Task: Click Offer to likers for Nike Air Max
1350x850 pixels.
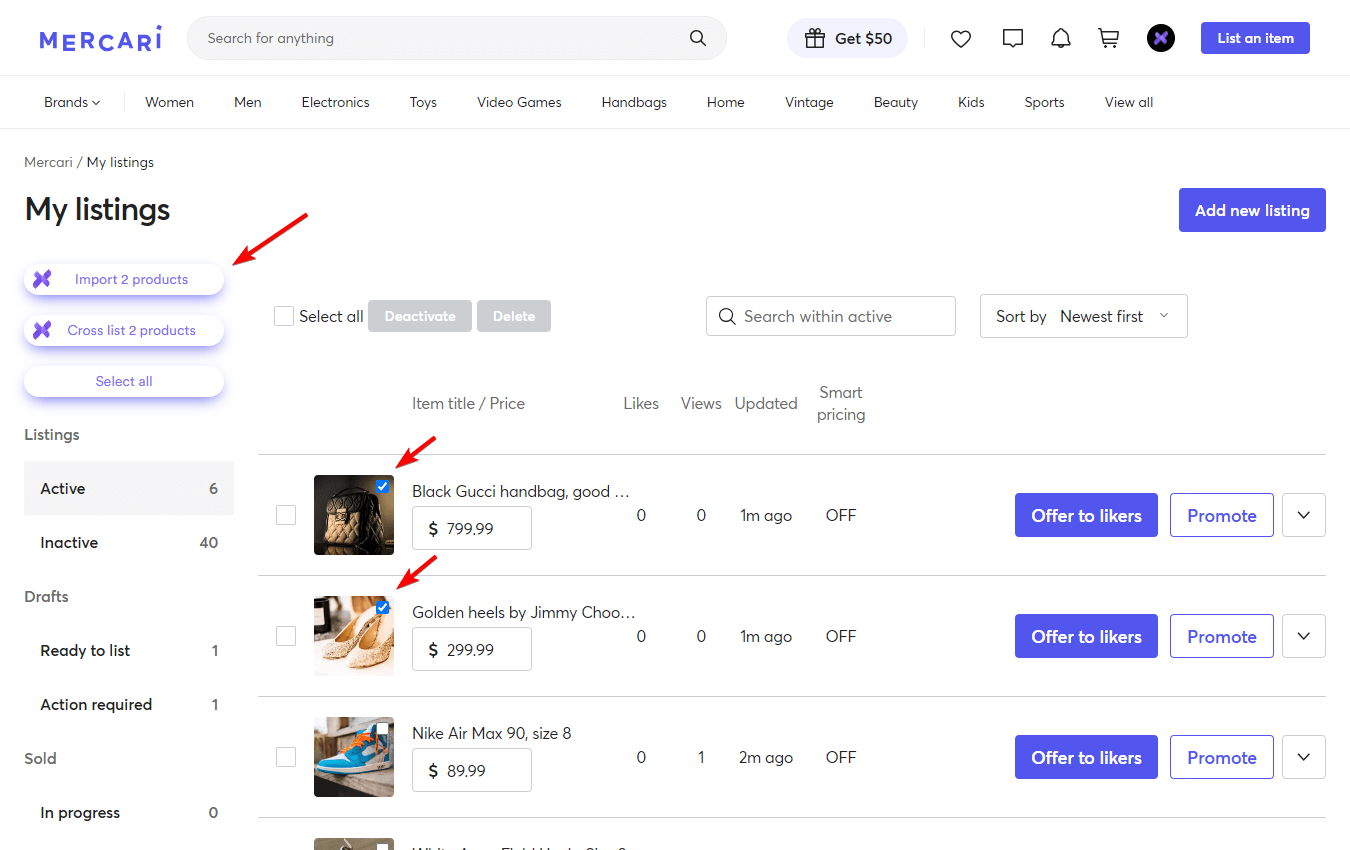Action: coord(1086,757)
